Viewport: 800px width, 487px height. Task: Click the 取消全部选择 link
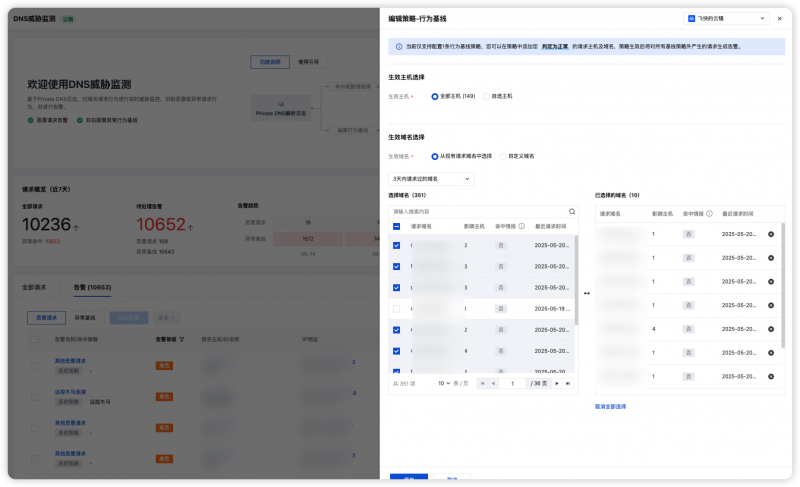pyautogui.click(x=610, y=406)
